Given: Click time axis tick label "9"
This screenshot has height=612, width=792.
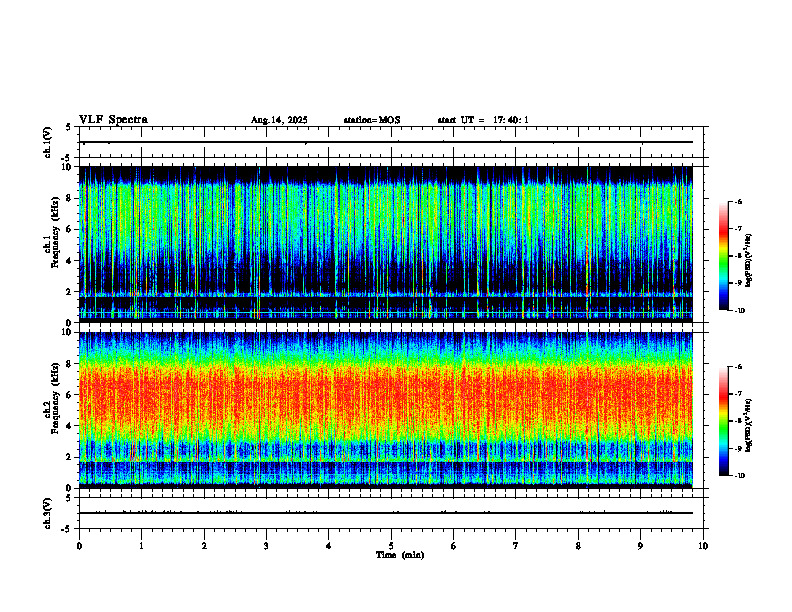Looking at the screenshot, I should click(640, 546).
